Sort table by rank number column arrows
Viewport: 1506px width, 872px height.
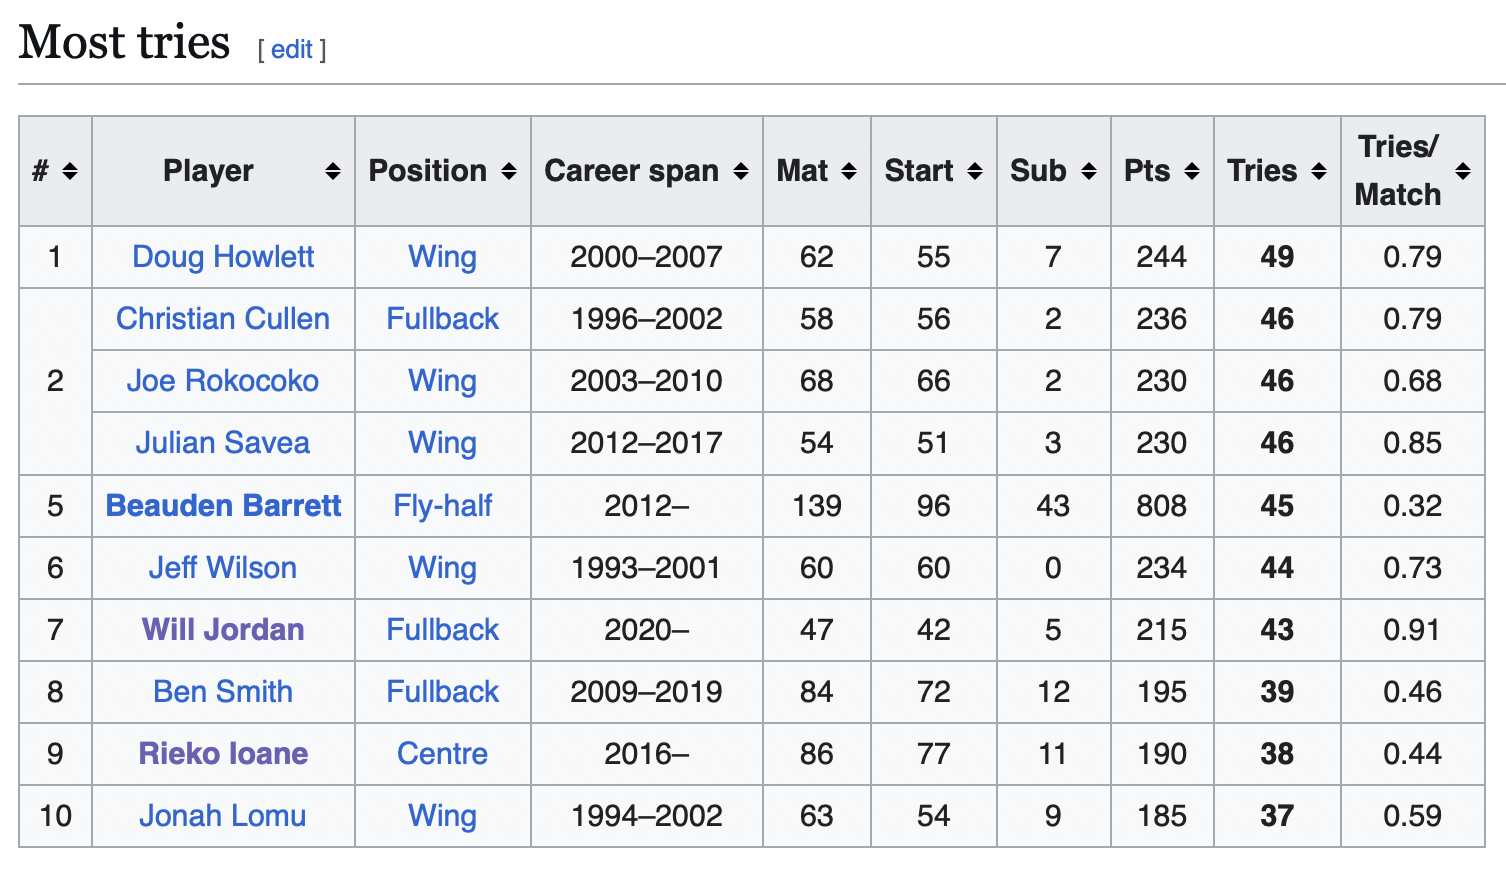pyautogui.click(x=70, y=172)
